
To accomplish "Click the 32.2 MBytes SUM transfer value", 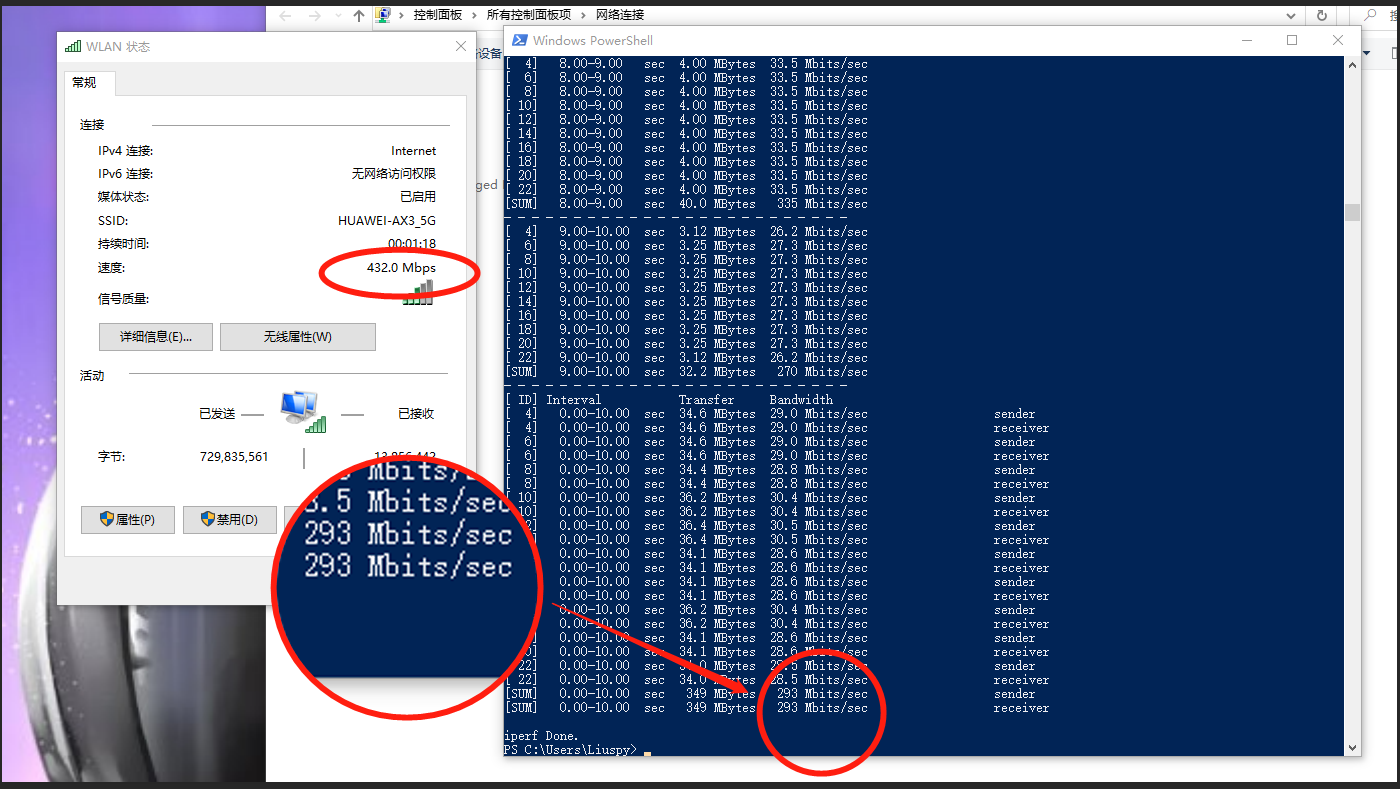I will 718,372.
